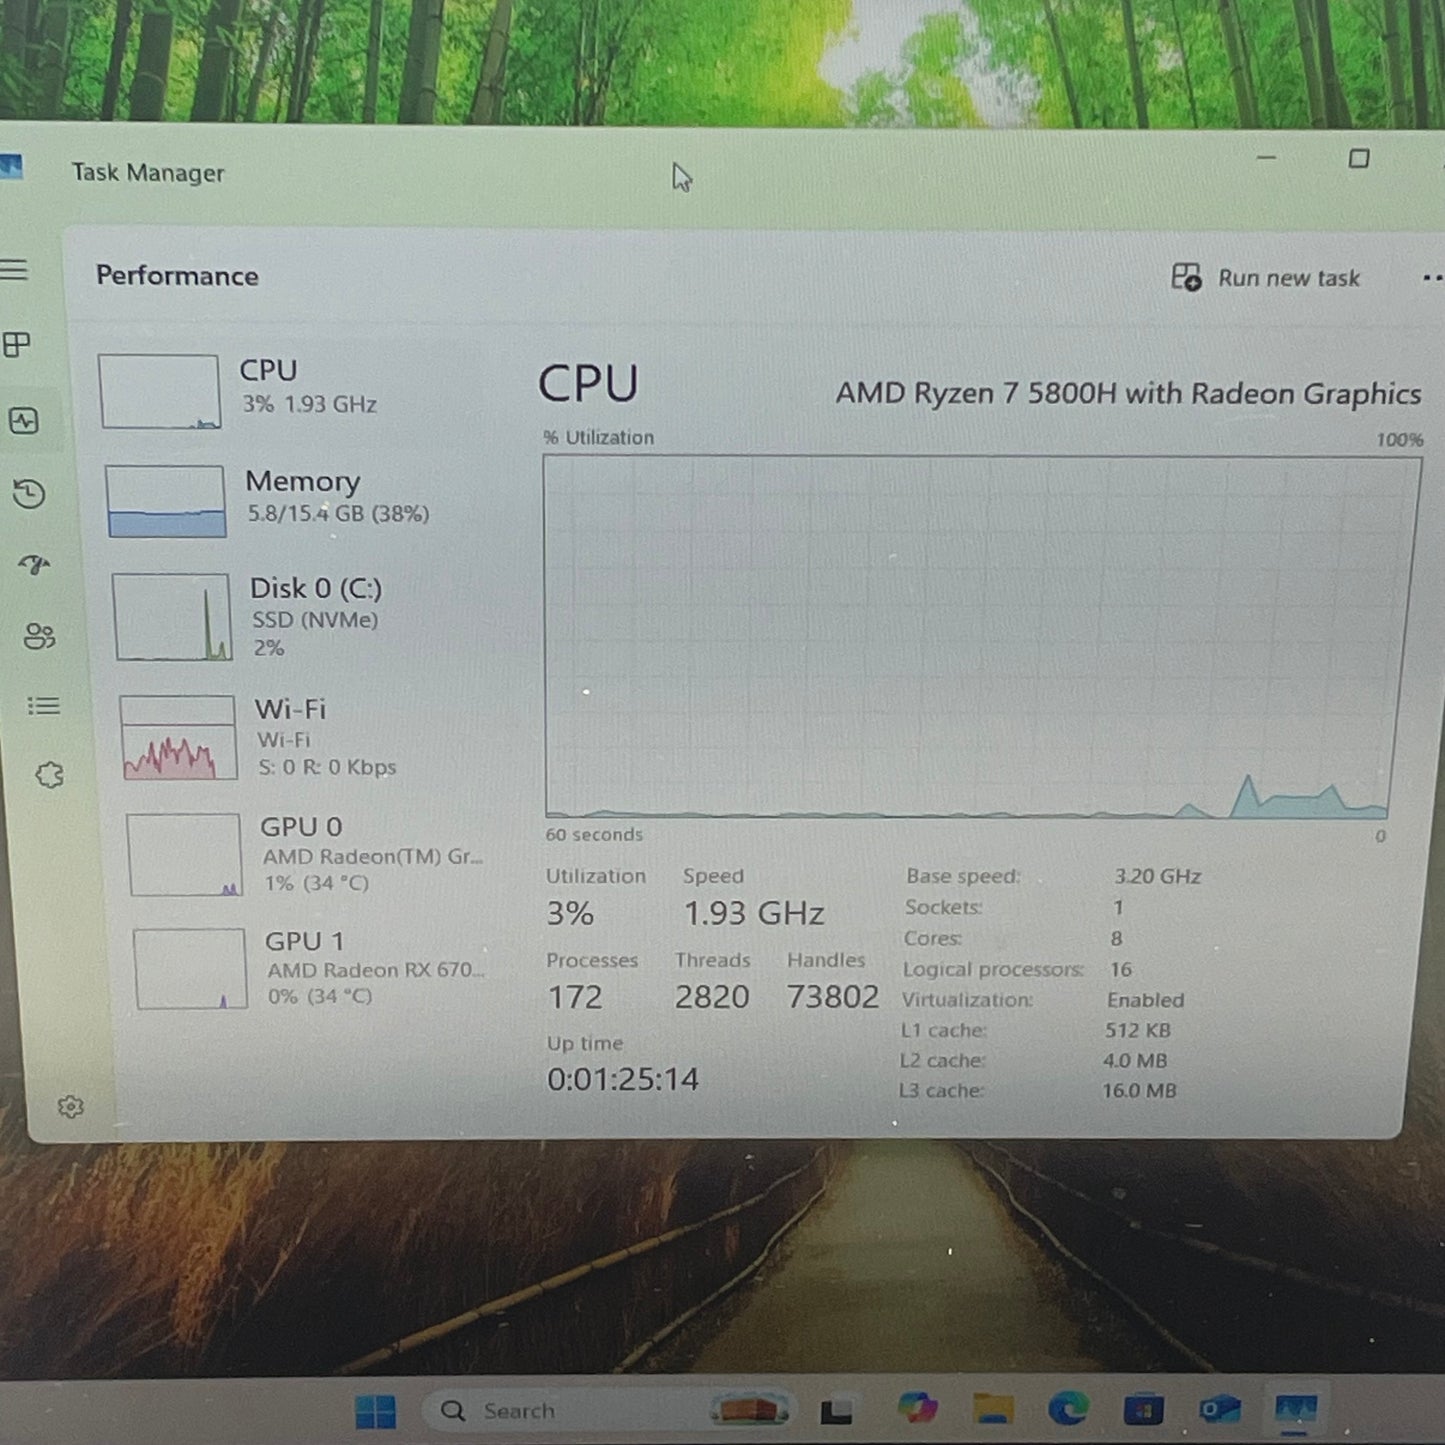
Task: Click the Base speed value 3.20 GHz
Action: (x=1157, y=877)
